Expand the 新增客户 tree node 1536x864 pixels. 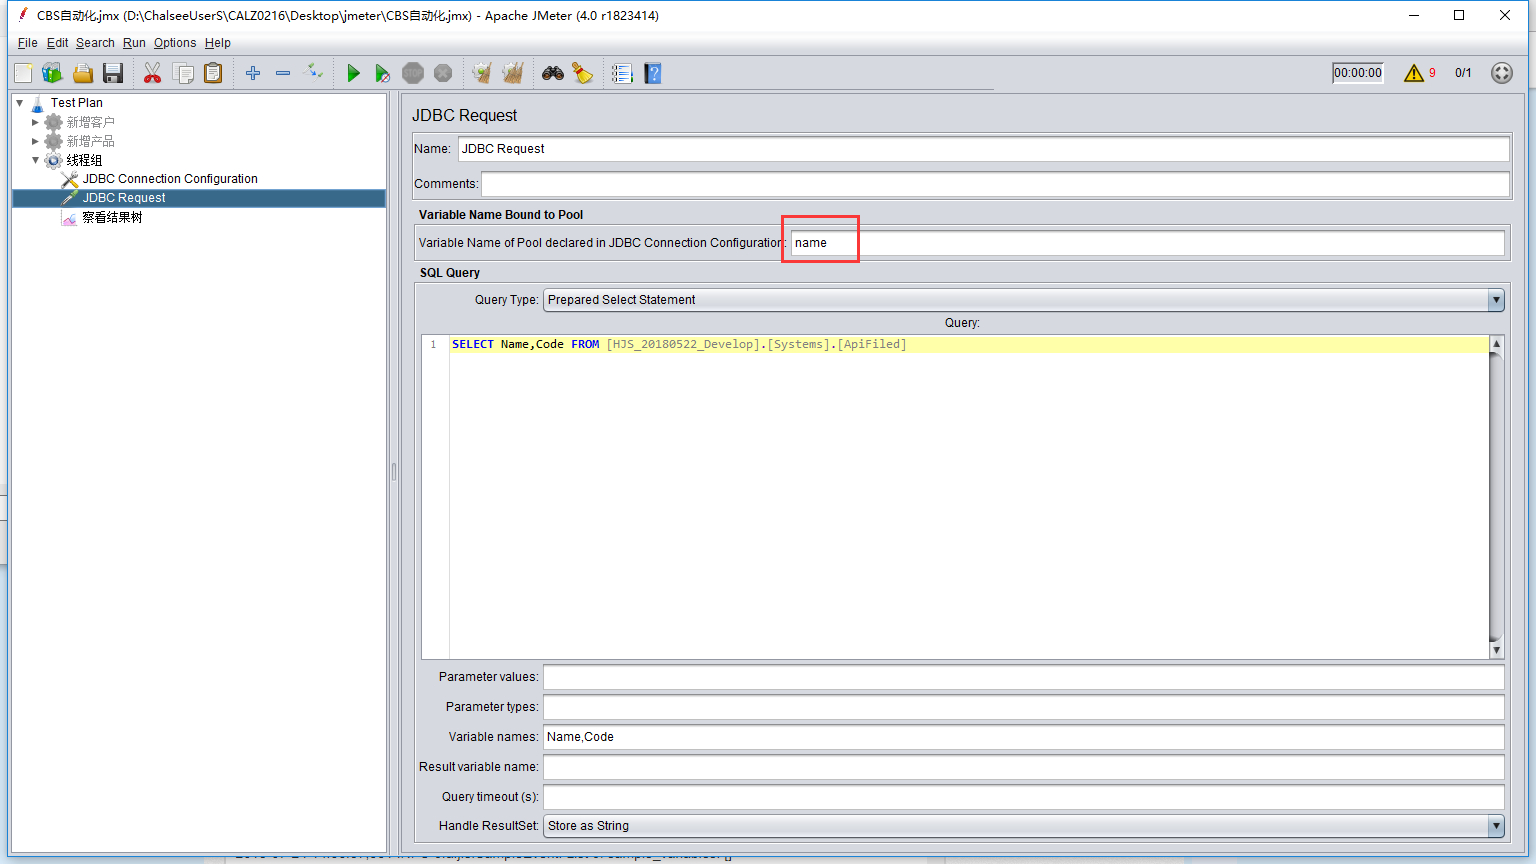[35, 122]
